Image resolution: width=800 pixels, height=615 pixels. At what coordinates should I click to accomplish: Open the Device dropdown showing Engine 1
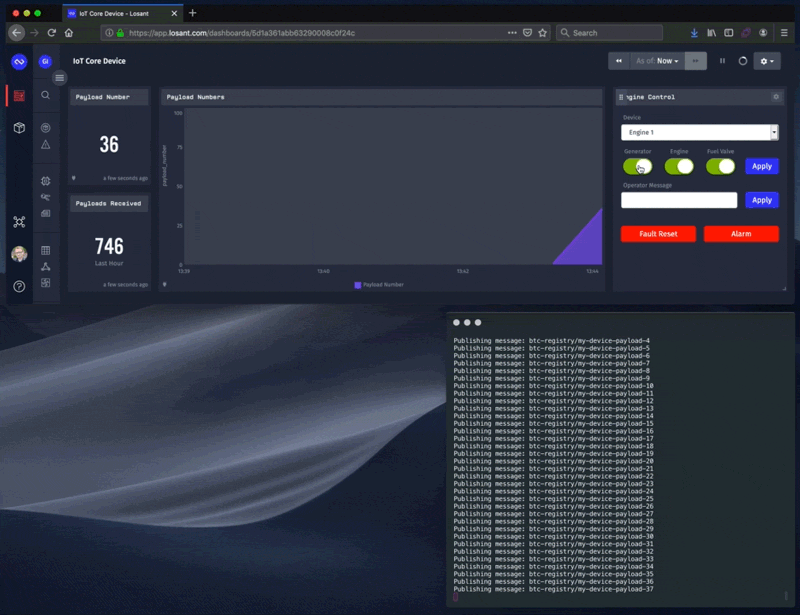click(699, 132)
